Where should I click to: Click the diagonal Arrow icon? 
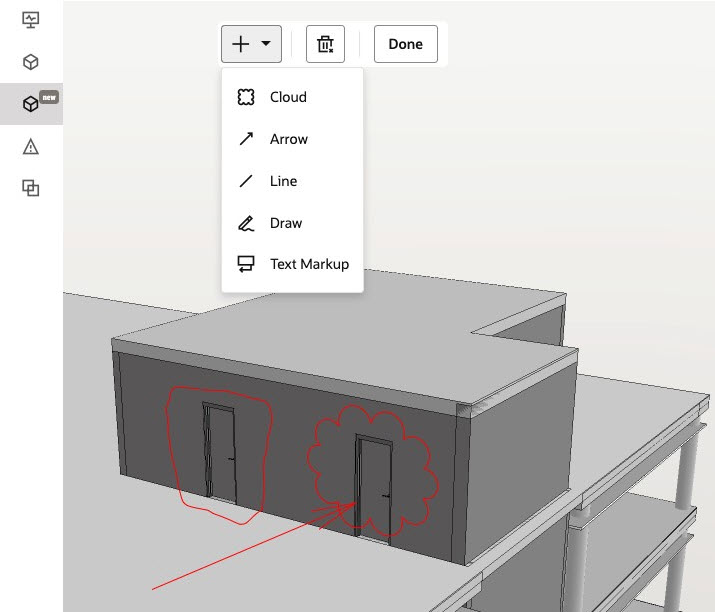coord(246,139)
